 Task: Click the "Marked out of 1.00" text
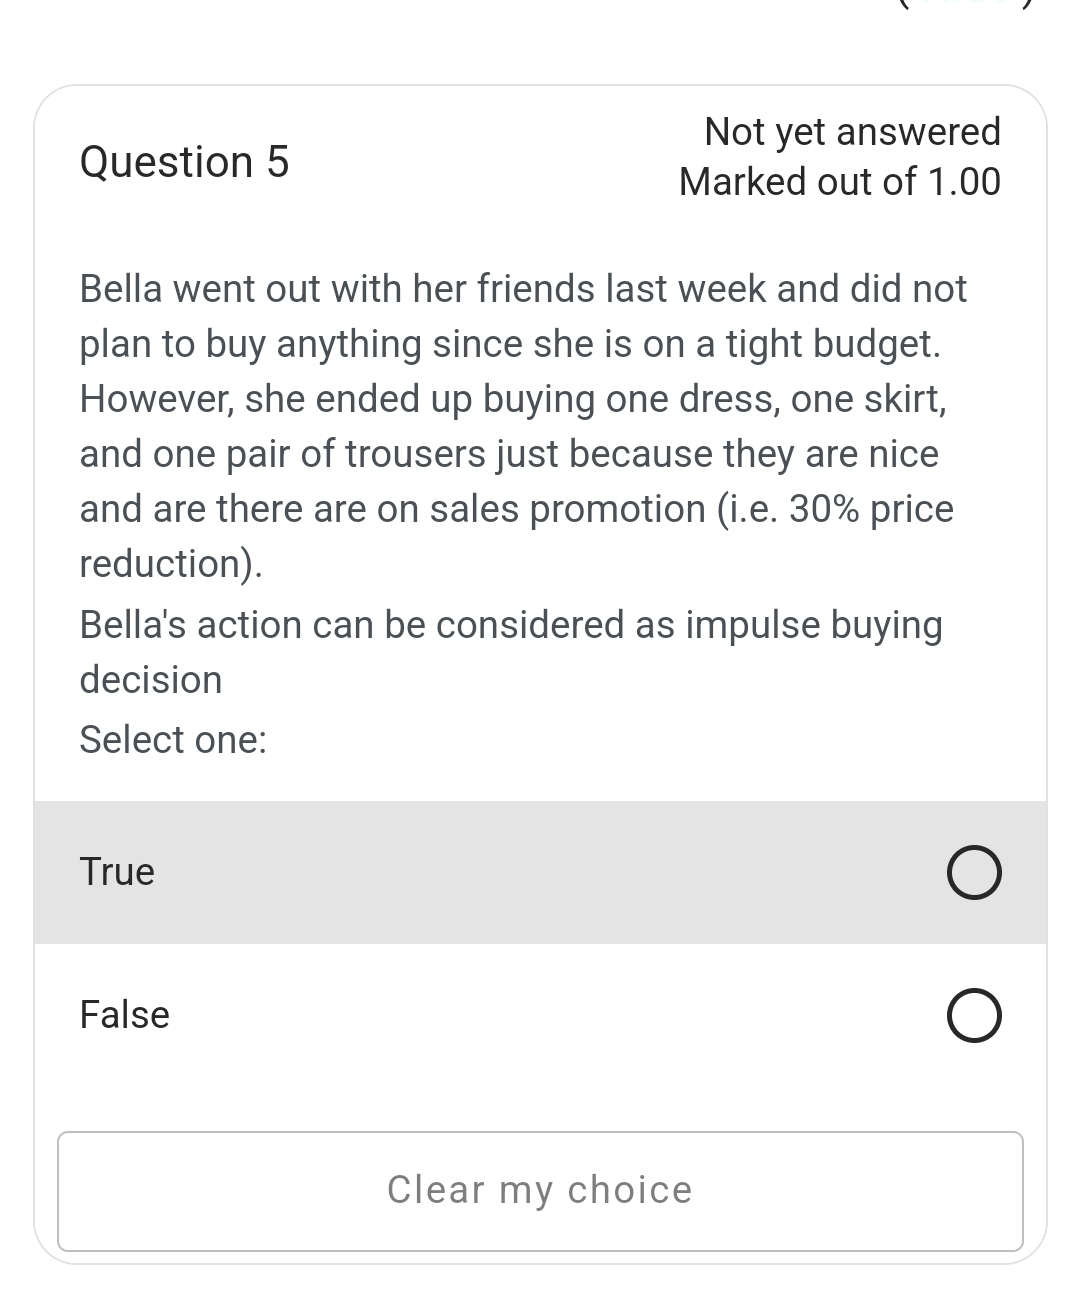pos(839,182)
